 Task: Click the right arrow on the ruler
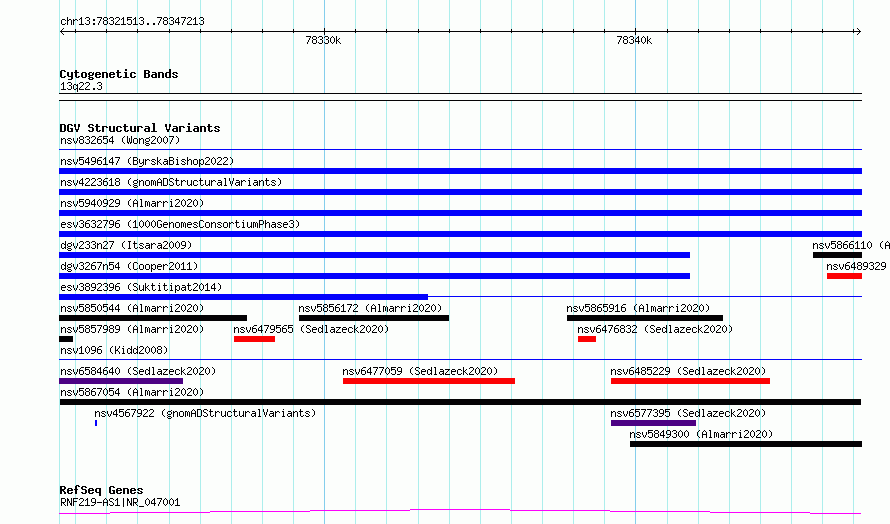[858, 32]
